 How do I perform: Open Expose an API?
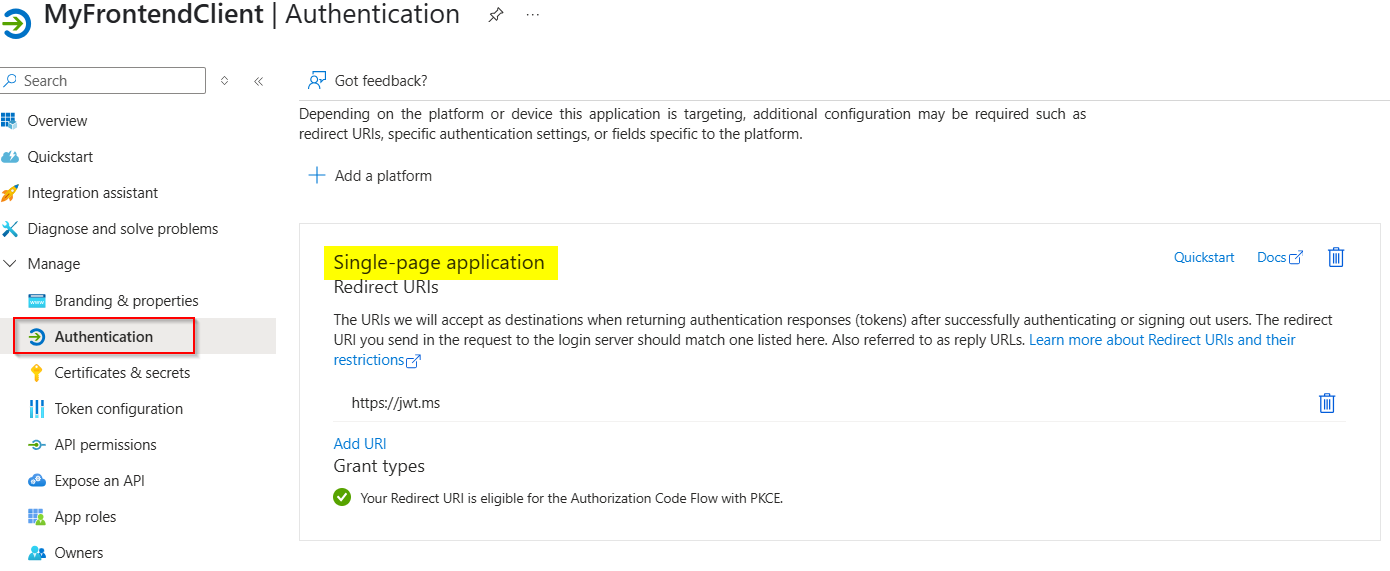[100, 481]
